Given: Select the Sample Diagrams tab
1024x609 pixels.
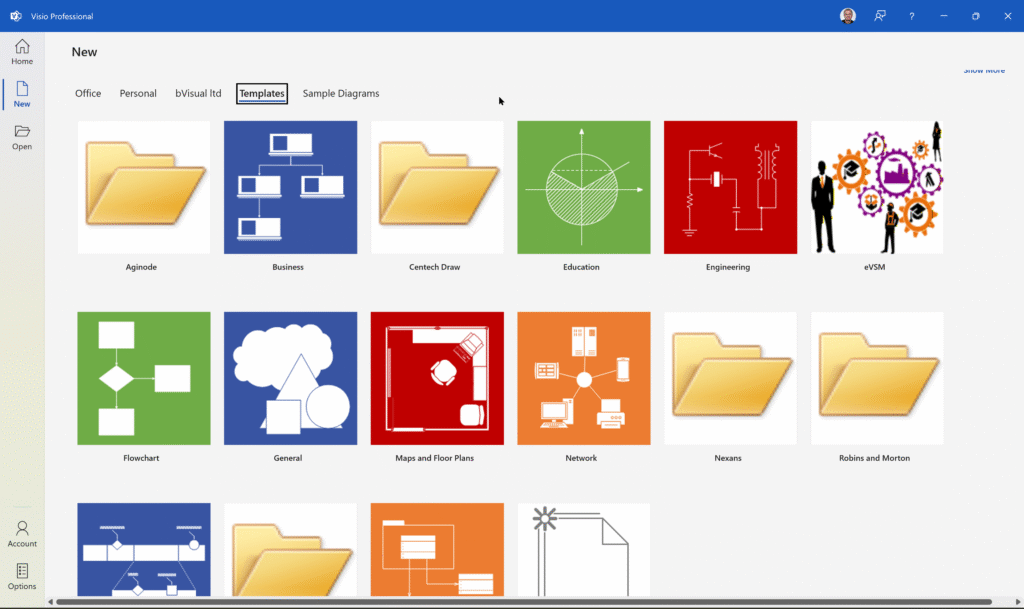Looking at the screenshot, I should [x=341, y=93].
